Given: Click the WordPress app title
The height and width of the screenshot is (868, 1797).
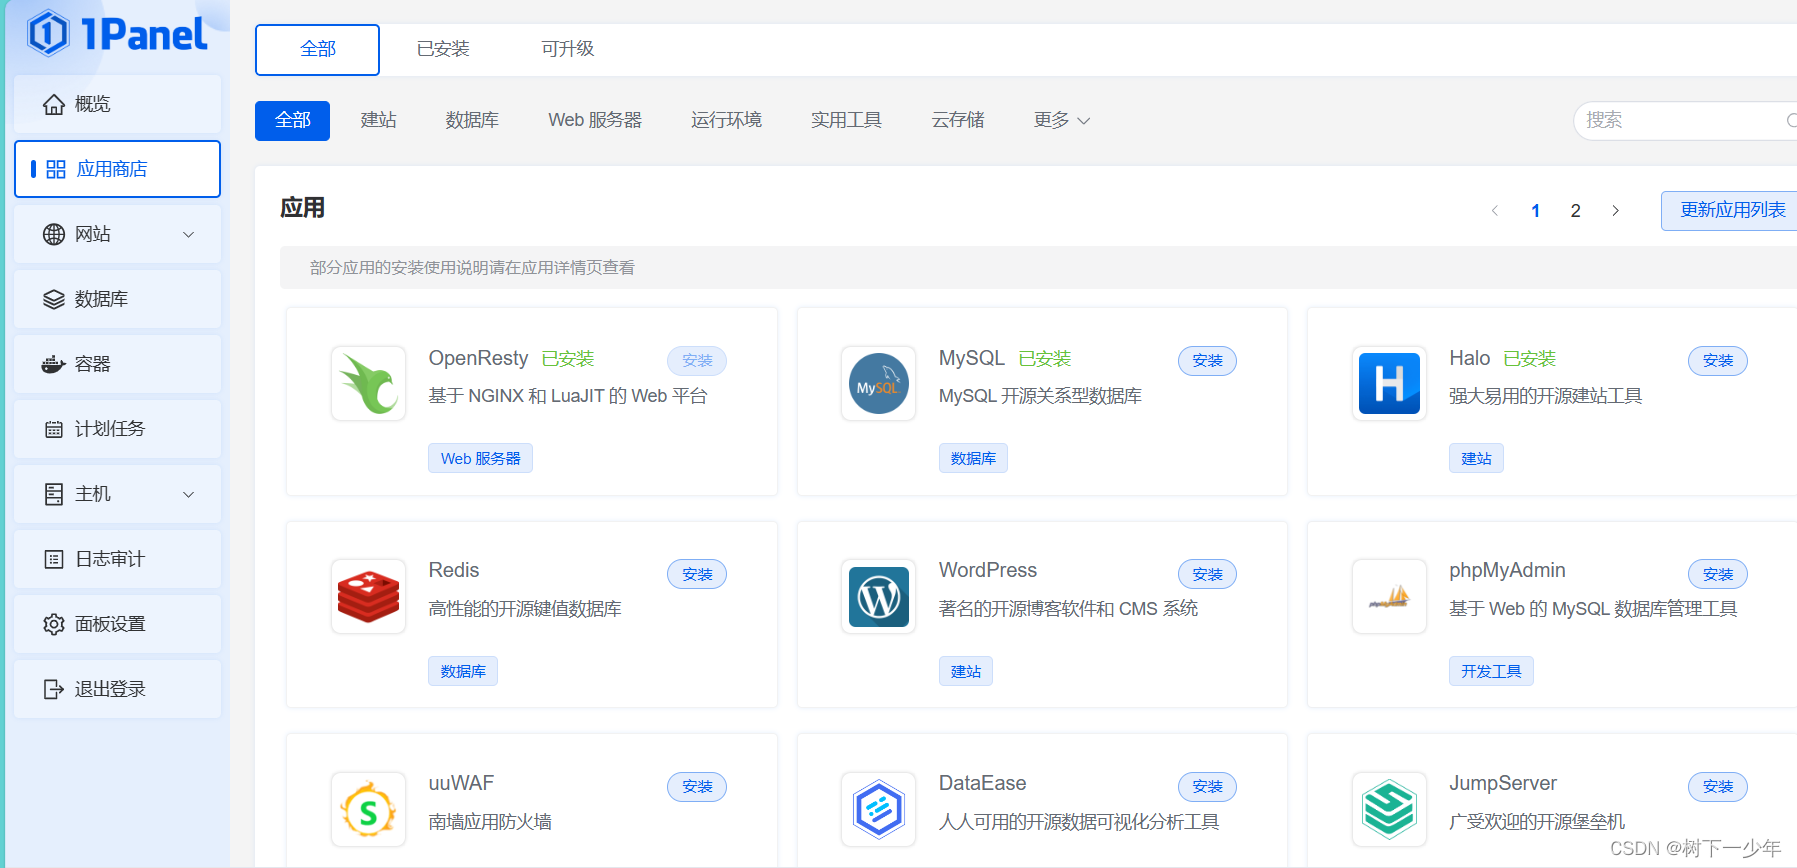Looking at the screenshot, I should tap(988, 570).
